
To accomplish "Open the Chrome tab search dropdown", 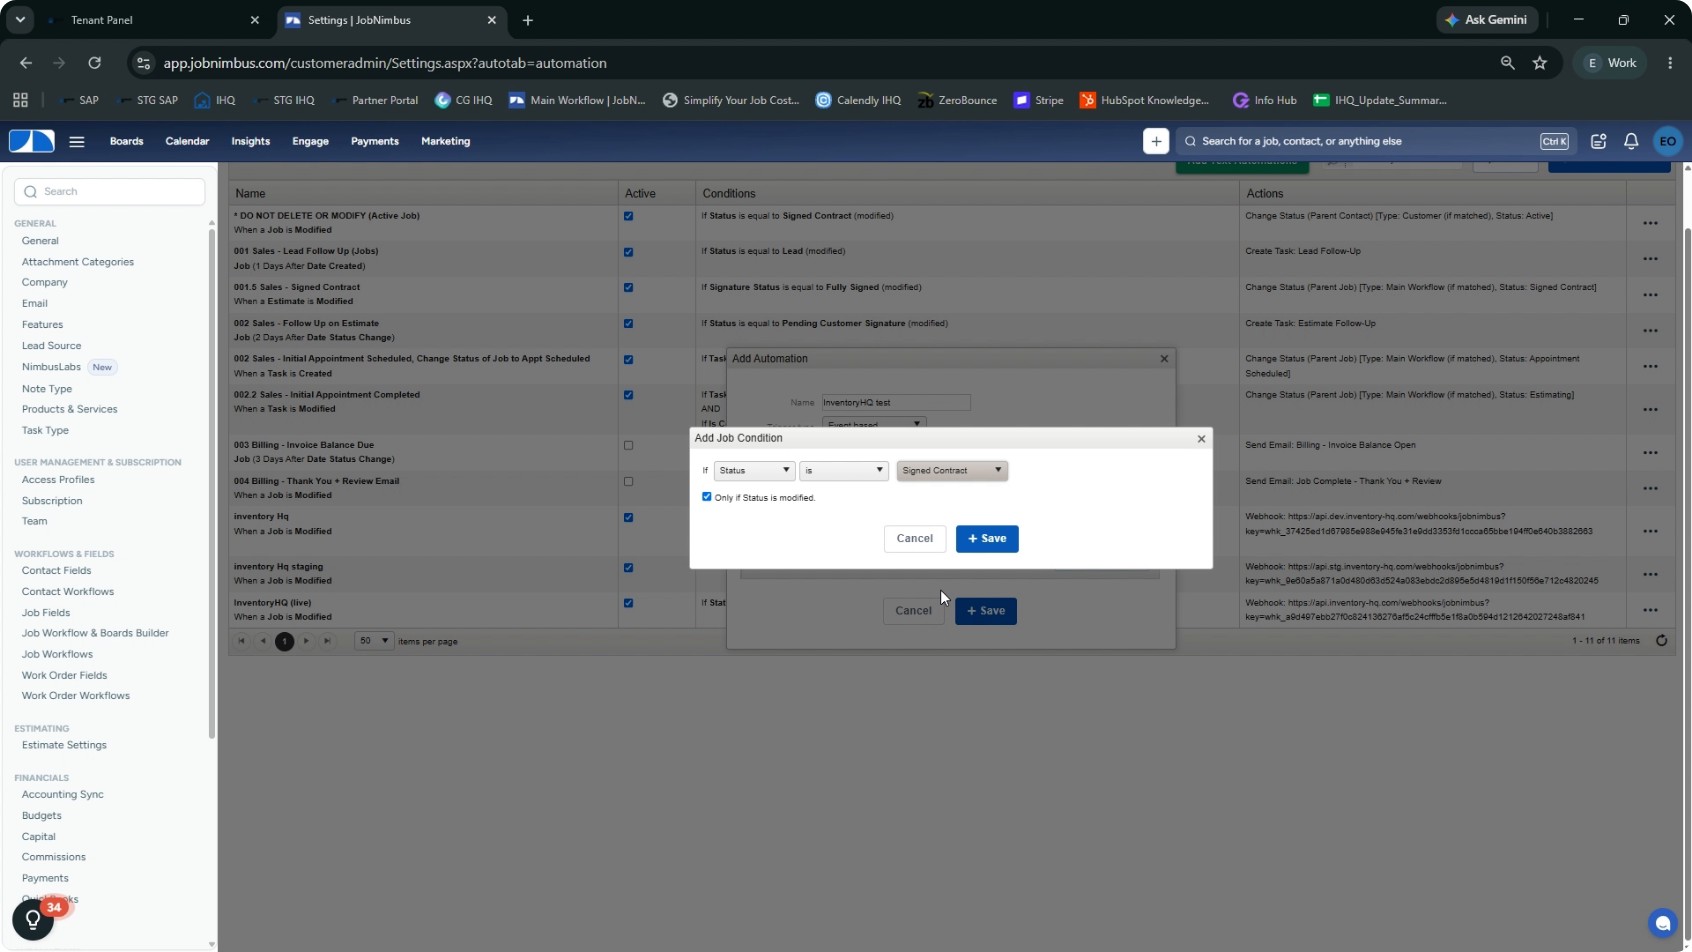I will (20, 20).
